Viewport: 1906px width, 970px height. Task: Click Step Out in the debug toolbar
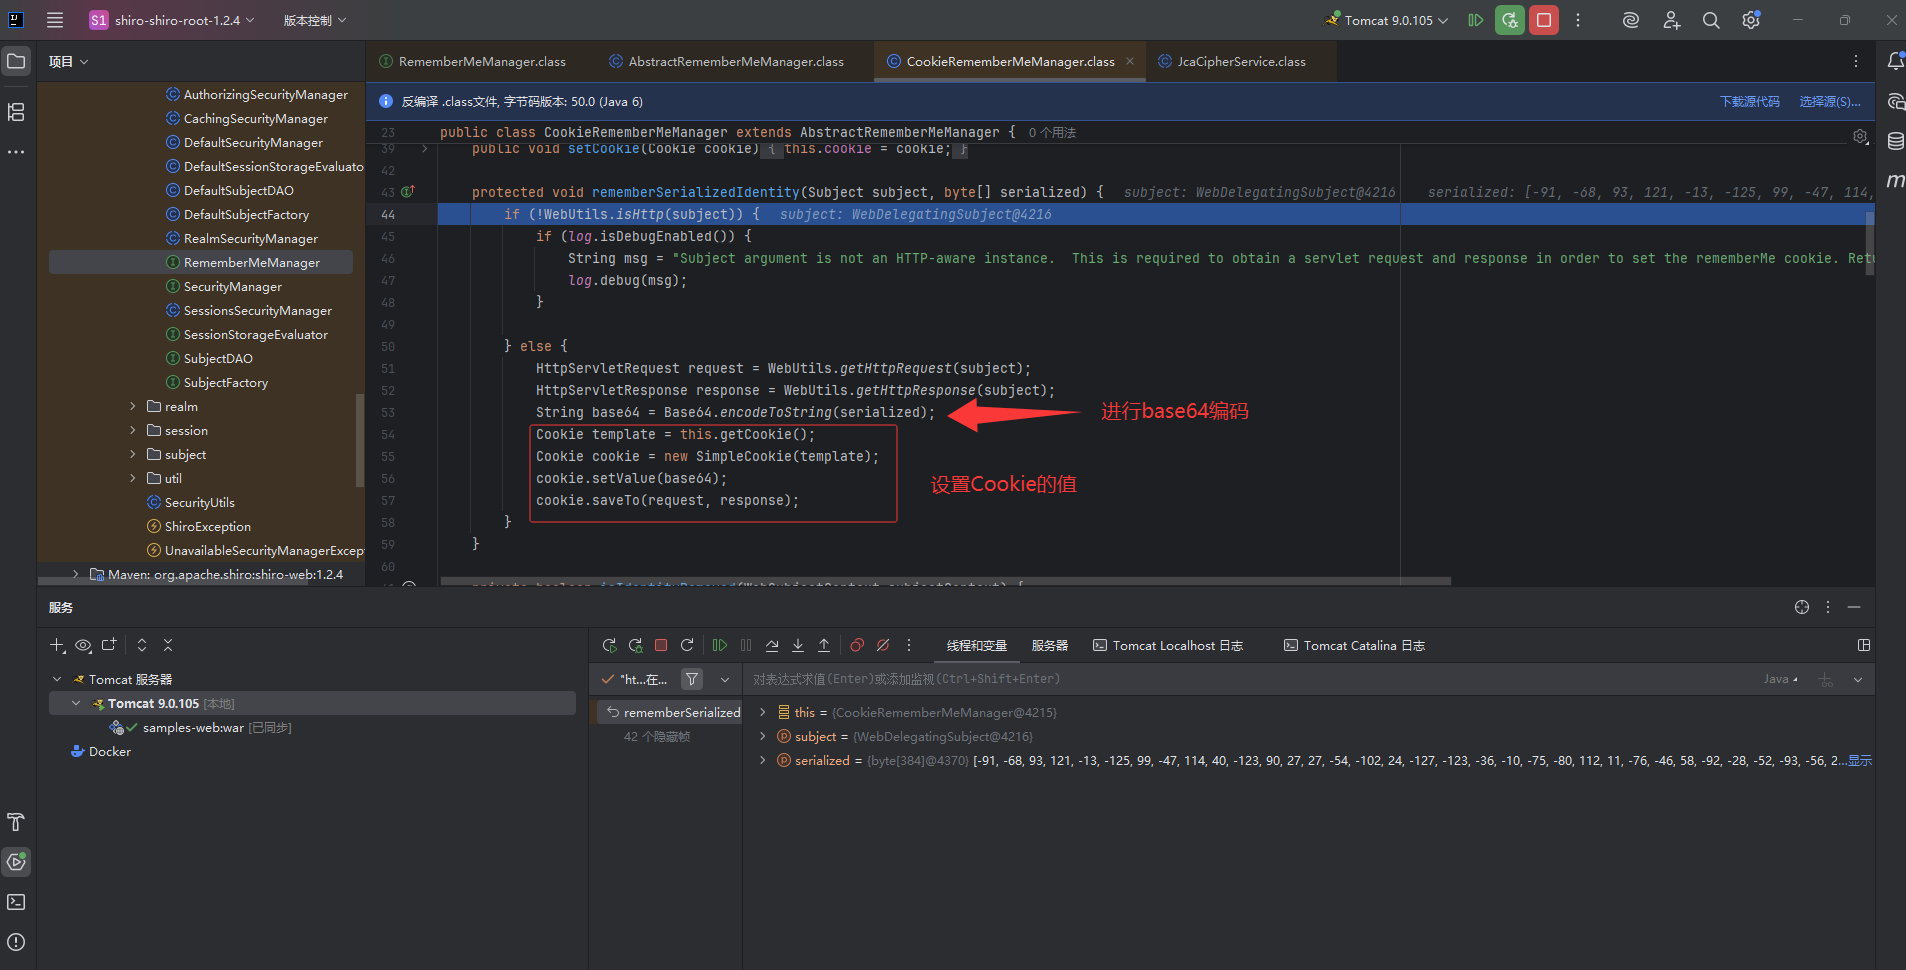point(824,646)
